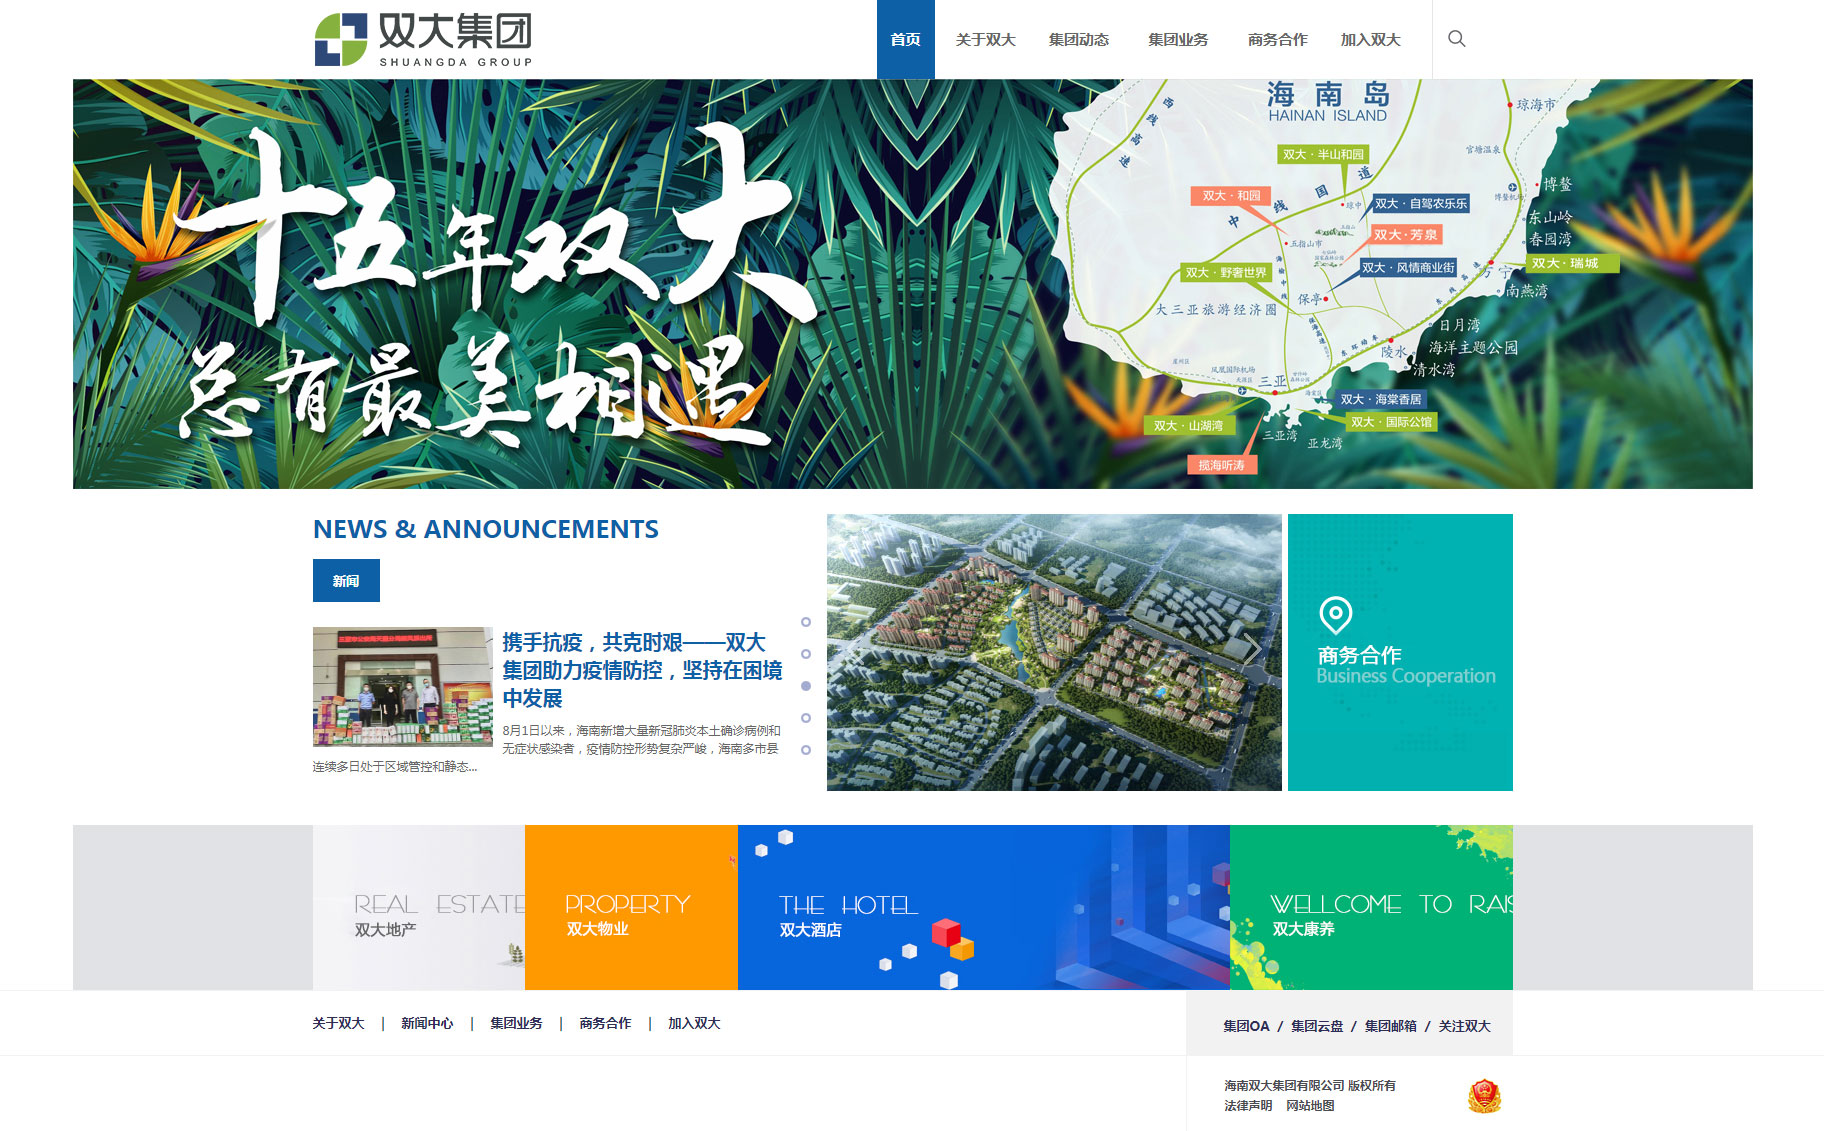This screenshot has width=1824, height=1131.
Task: Click the search magnifier icon
Action: 1456,39
